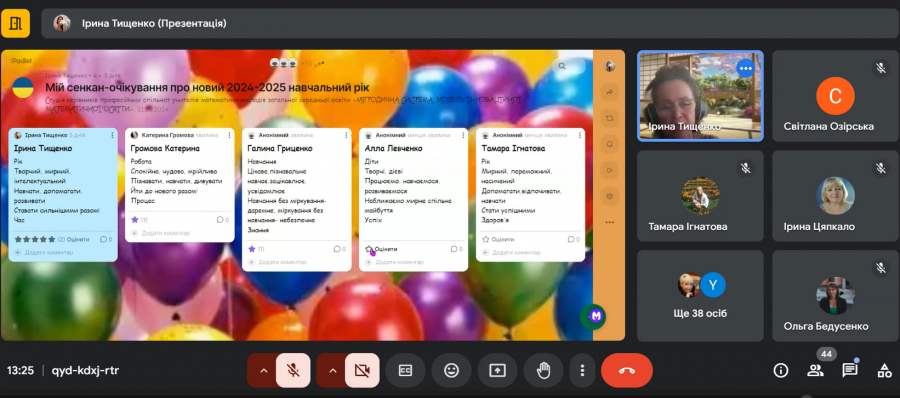Image resolution: width=900 pixels, height=398 pixels.
Task: Open three-dot menu on Ірина Тищенко card
Action: tap(112, 135)
